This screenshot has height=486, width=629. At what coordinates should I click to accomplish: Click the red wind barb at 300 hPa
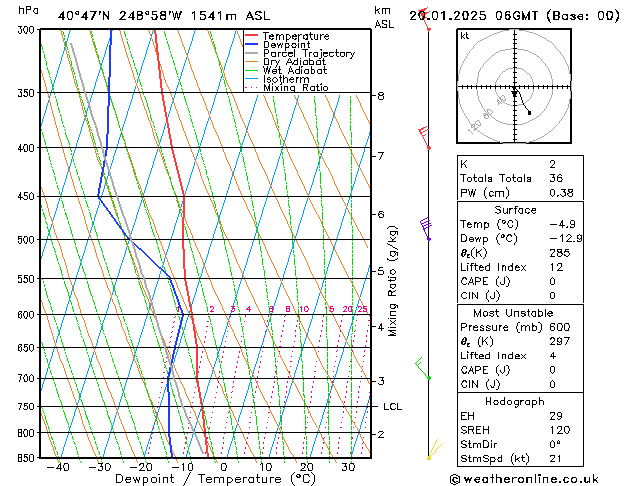pyautogui.click(x=425, y=19)
